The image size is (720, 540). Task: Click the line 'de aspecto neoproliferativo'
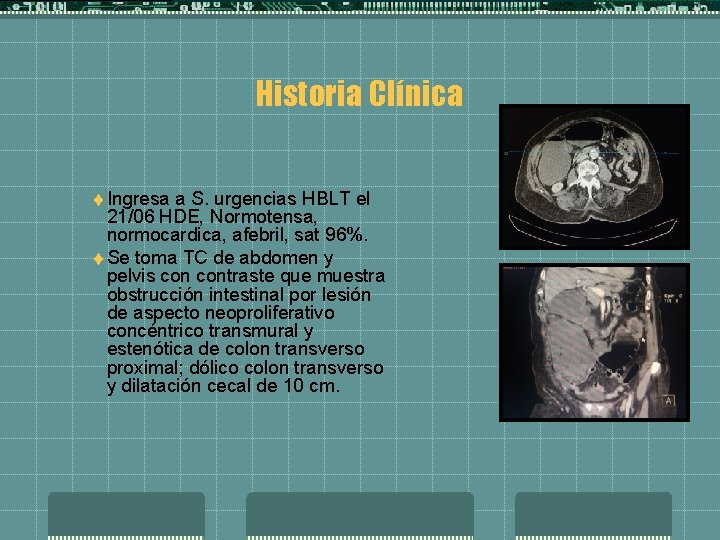(220, 313)
